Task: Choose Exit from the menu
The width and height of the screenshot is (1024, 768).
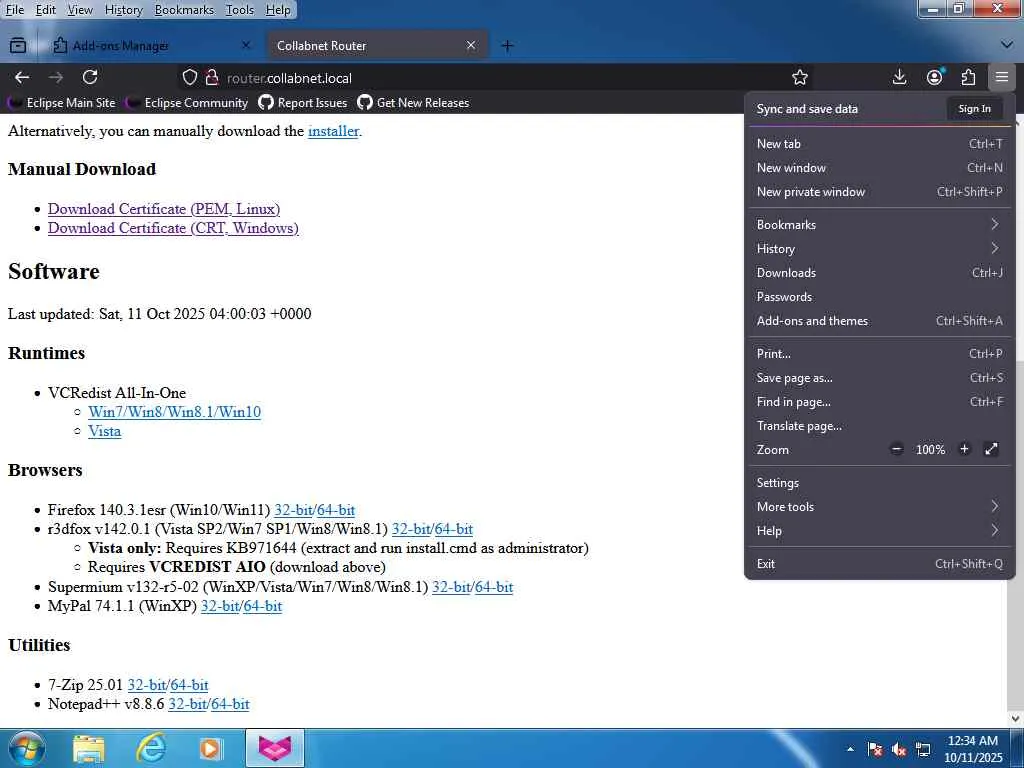Action: point(879,564)
